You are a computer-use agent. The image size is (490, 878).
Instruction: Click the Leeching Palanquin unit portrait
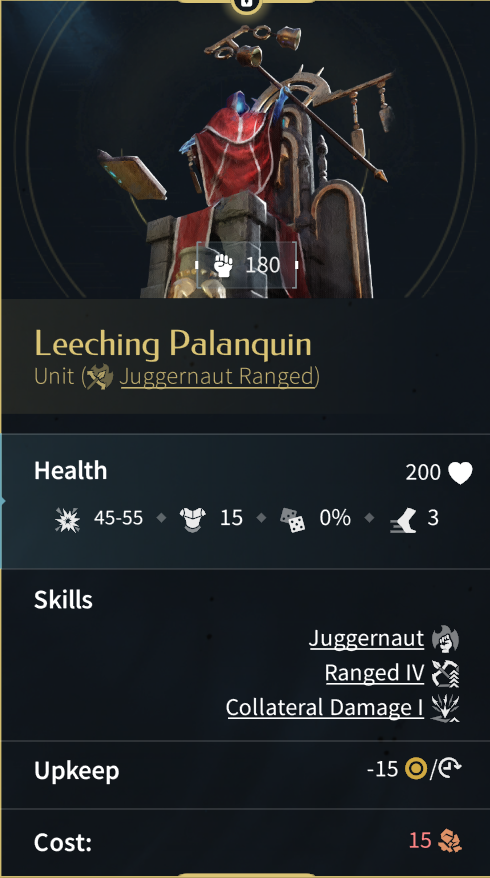245,150
